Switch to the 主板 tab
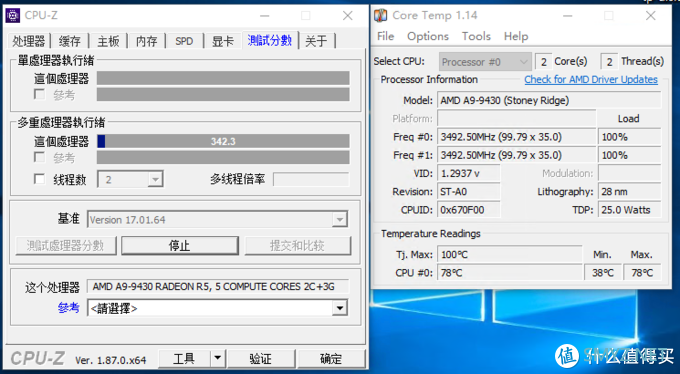 click(108, 41)
